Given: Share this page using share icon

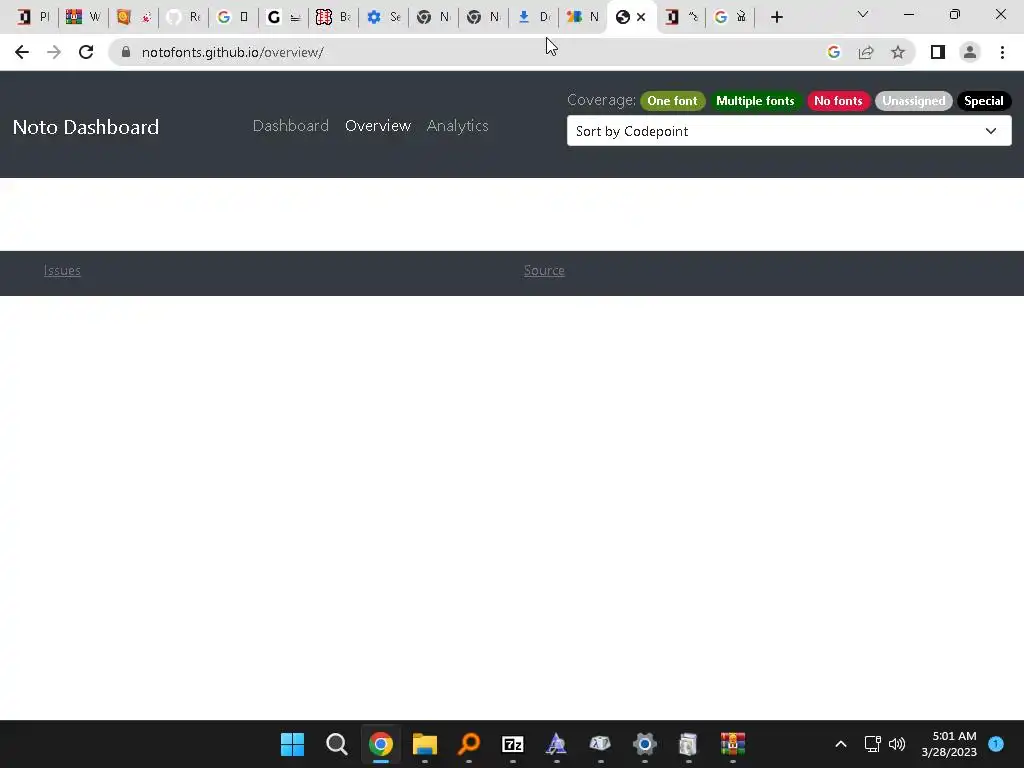Looking at the screenshot, I should (x=866, y=52).
